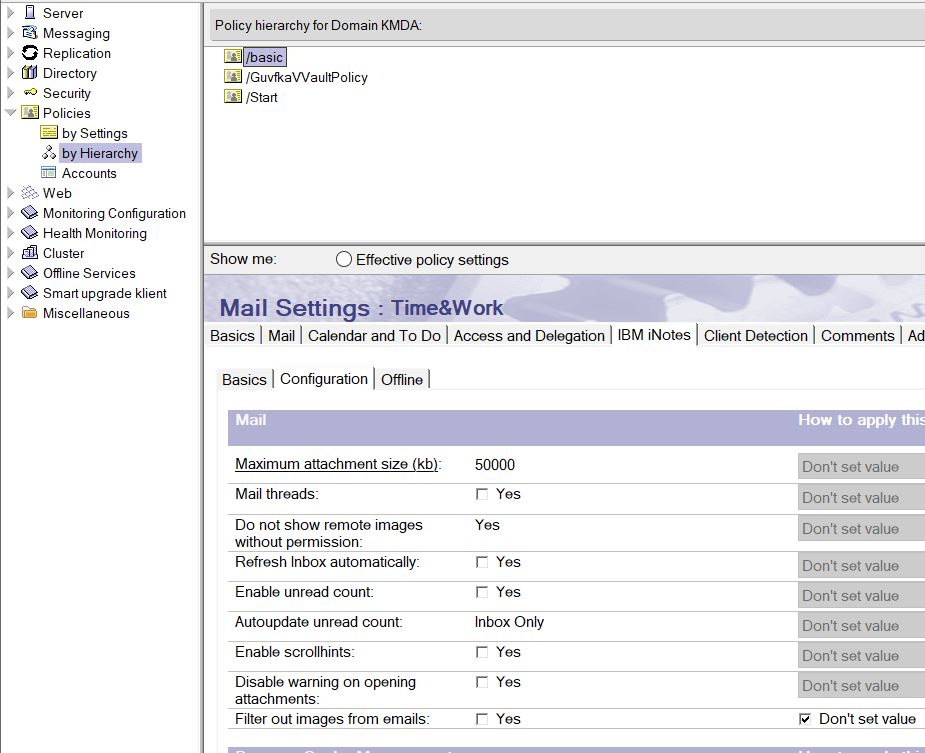Check Enable unread count Yes checkbox
The image size is (925, 753).
click(x=482, y=592)
